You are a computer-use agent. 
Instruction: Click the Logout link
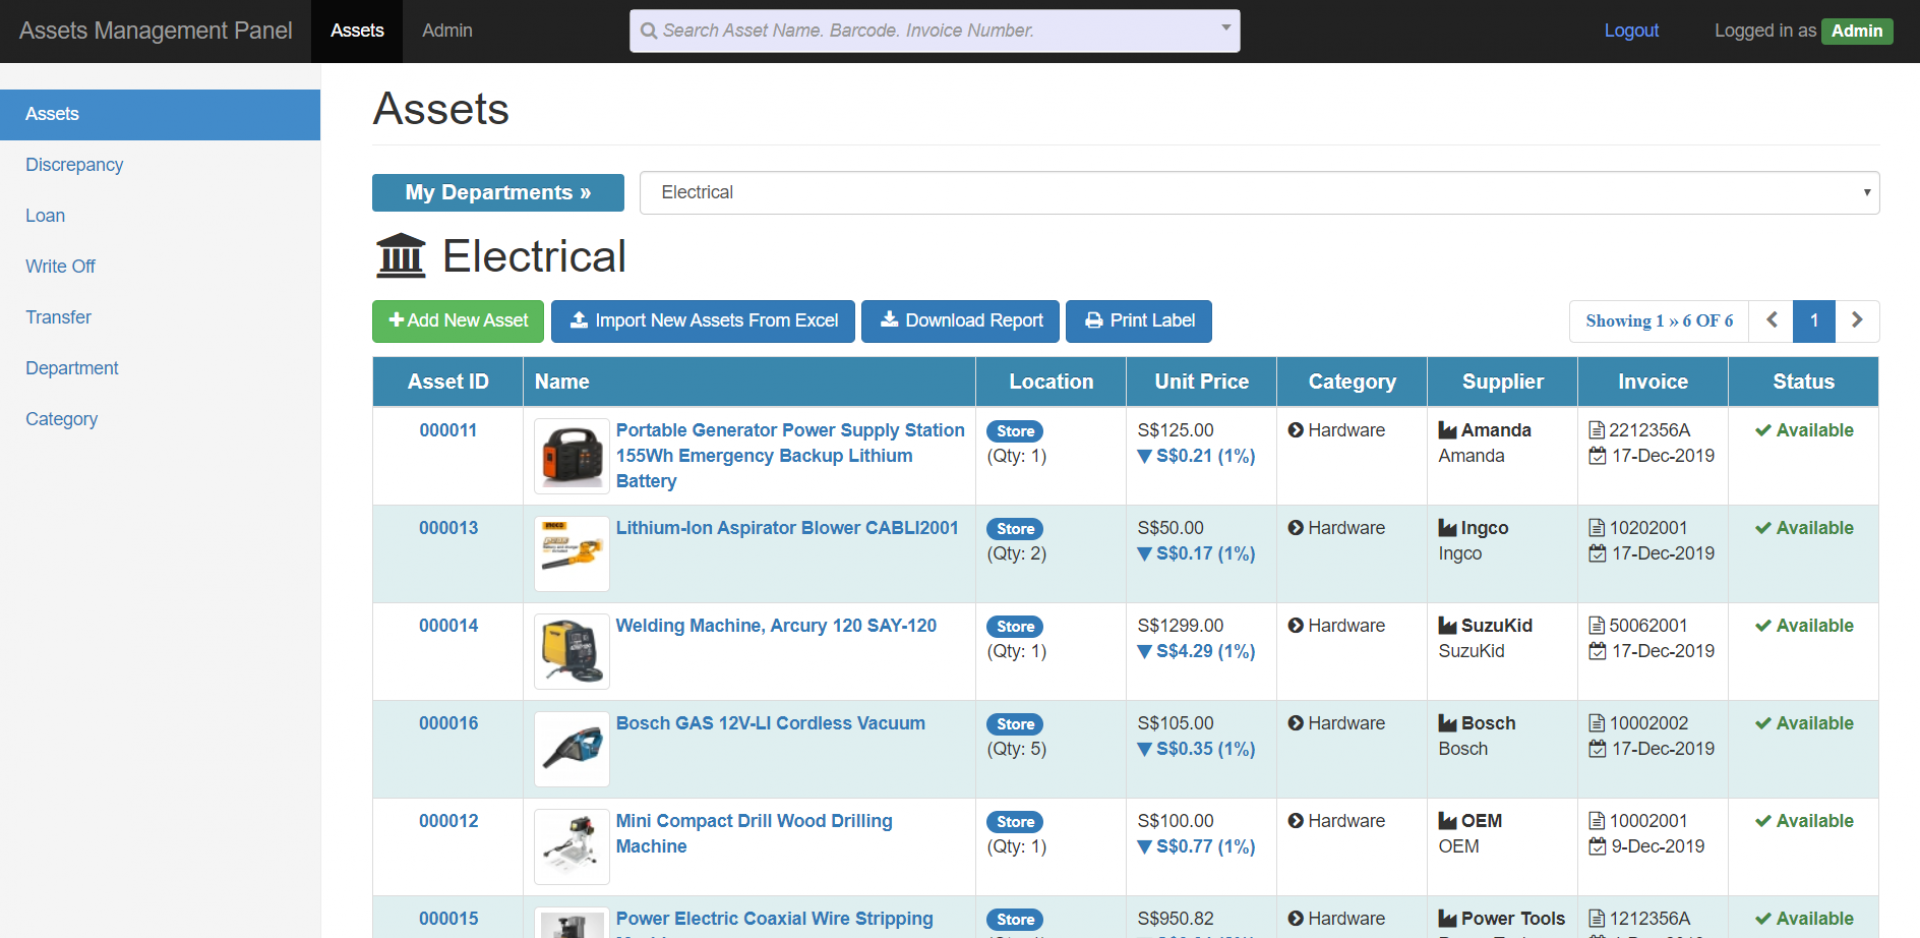point(1631,30)
